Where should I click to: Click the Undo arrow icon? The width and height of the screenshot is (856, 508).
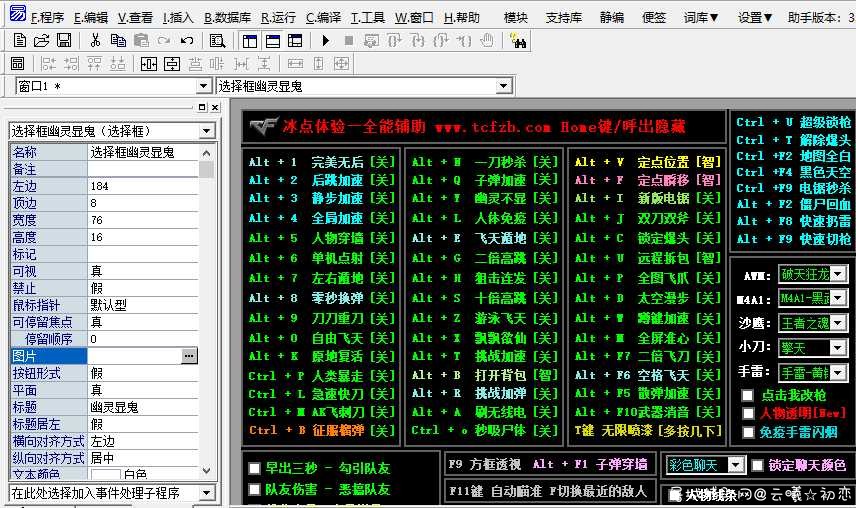click(x=187, y=40)
